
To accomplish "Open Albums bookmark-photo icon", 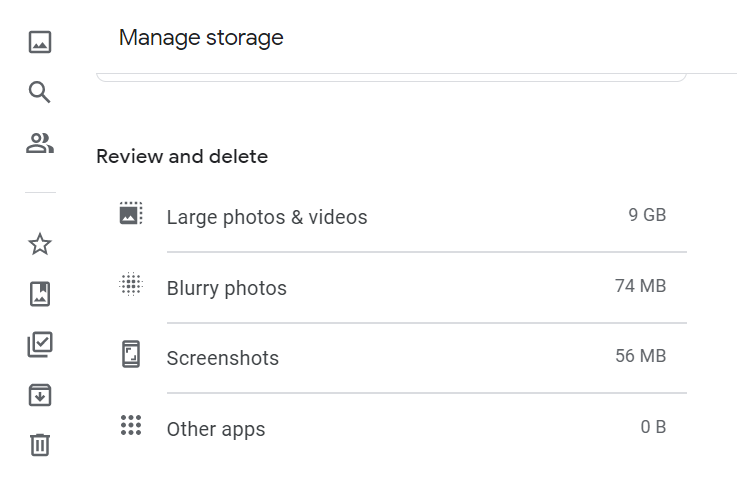I will (40, 294).
